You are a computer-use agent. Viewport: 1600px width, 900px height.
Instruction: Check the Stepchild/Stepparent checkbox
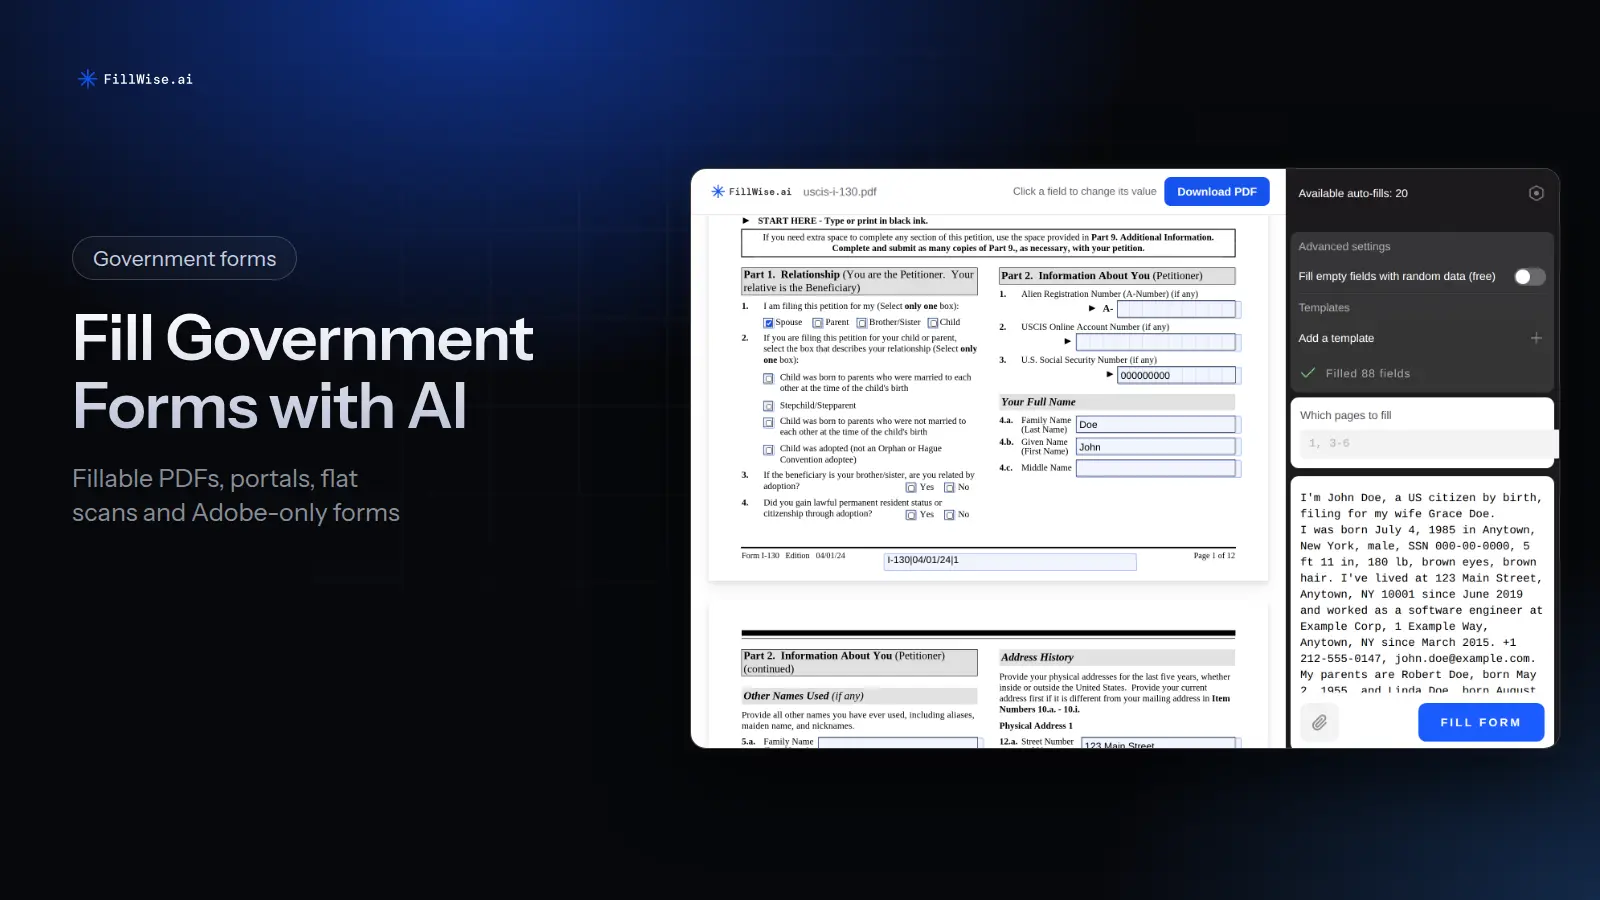768,406
